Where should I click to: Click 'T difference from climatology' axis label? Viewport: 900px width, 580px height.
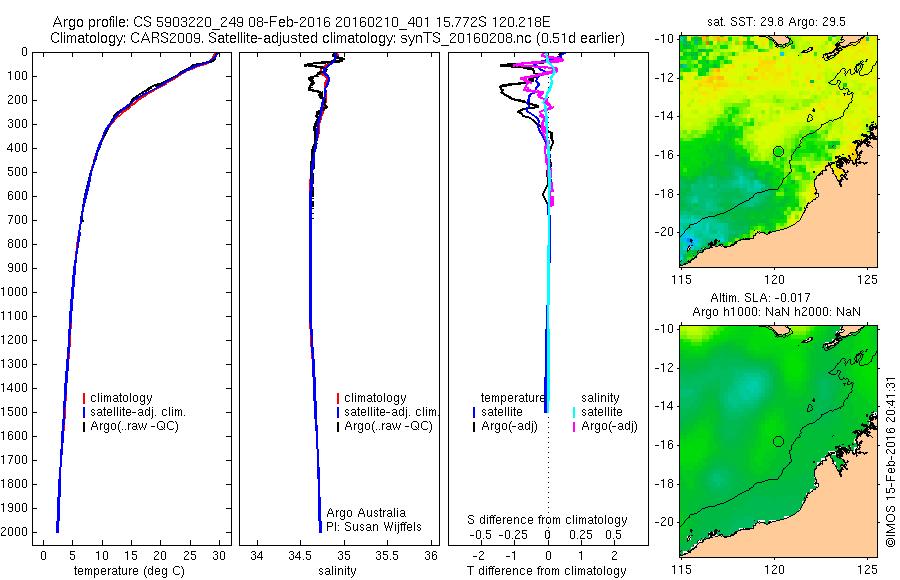(x=546, y=571)
